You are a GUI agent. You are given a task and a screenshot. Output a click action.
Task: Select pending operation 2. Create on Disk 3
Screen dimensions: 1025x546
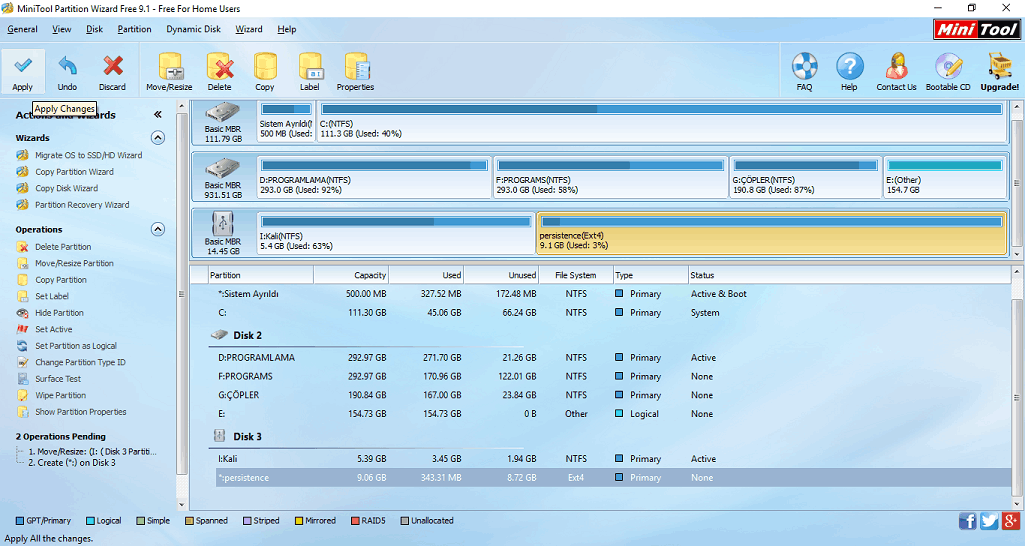(x=72, y=462)
